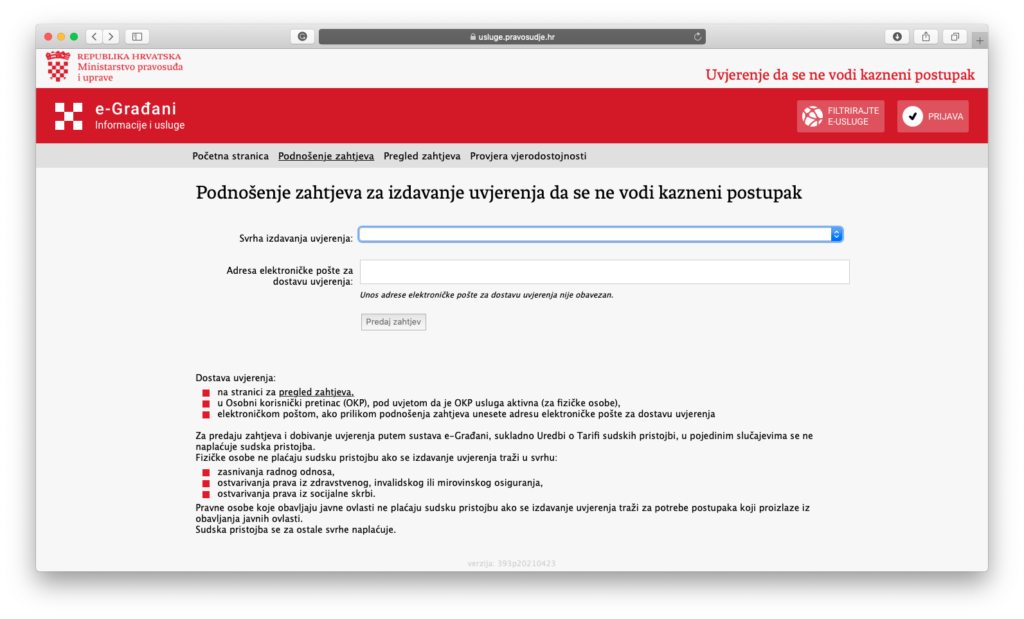Show the Safari sidebar
The image size is (1024, 619).
[137, 37]
